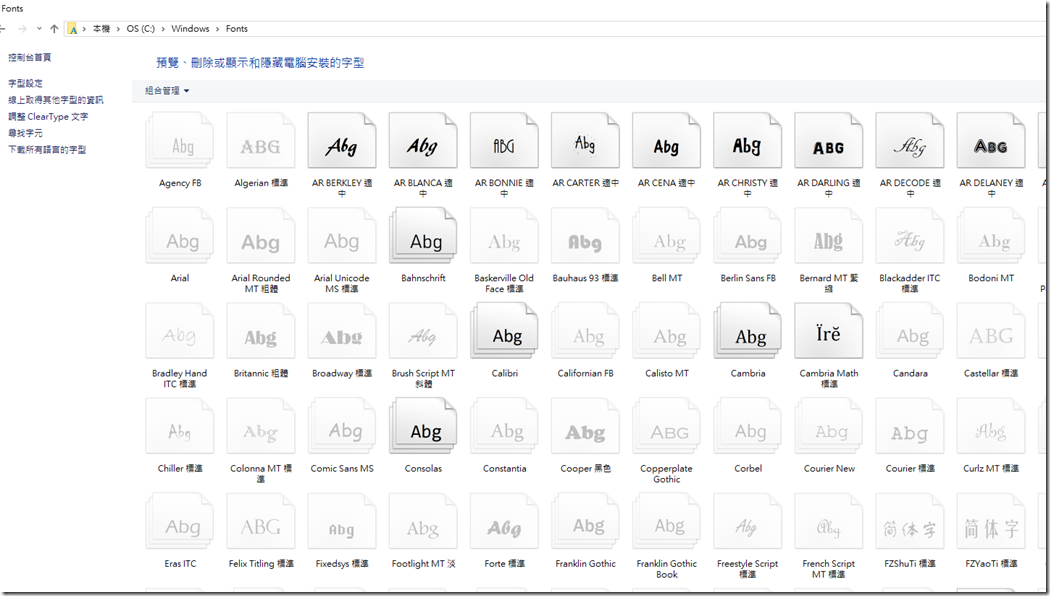The image size is (1050, 596).
Task: Select the AR DECODE font icon
Action: tap(910, 141)
